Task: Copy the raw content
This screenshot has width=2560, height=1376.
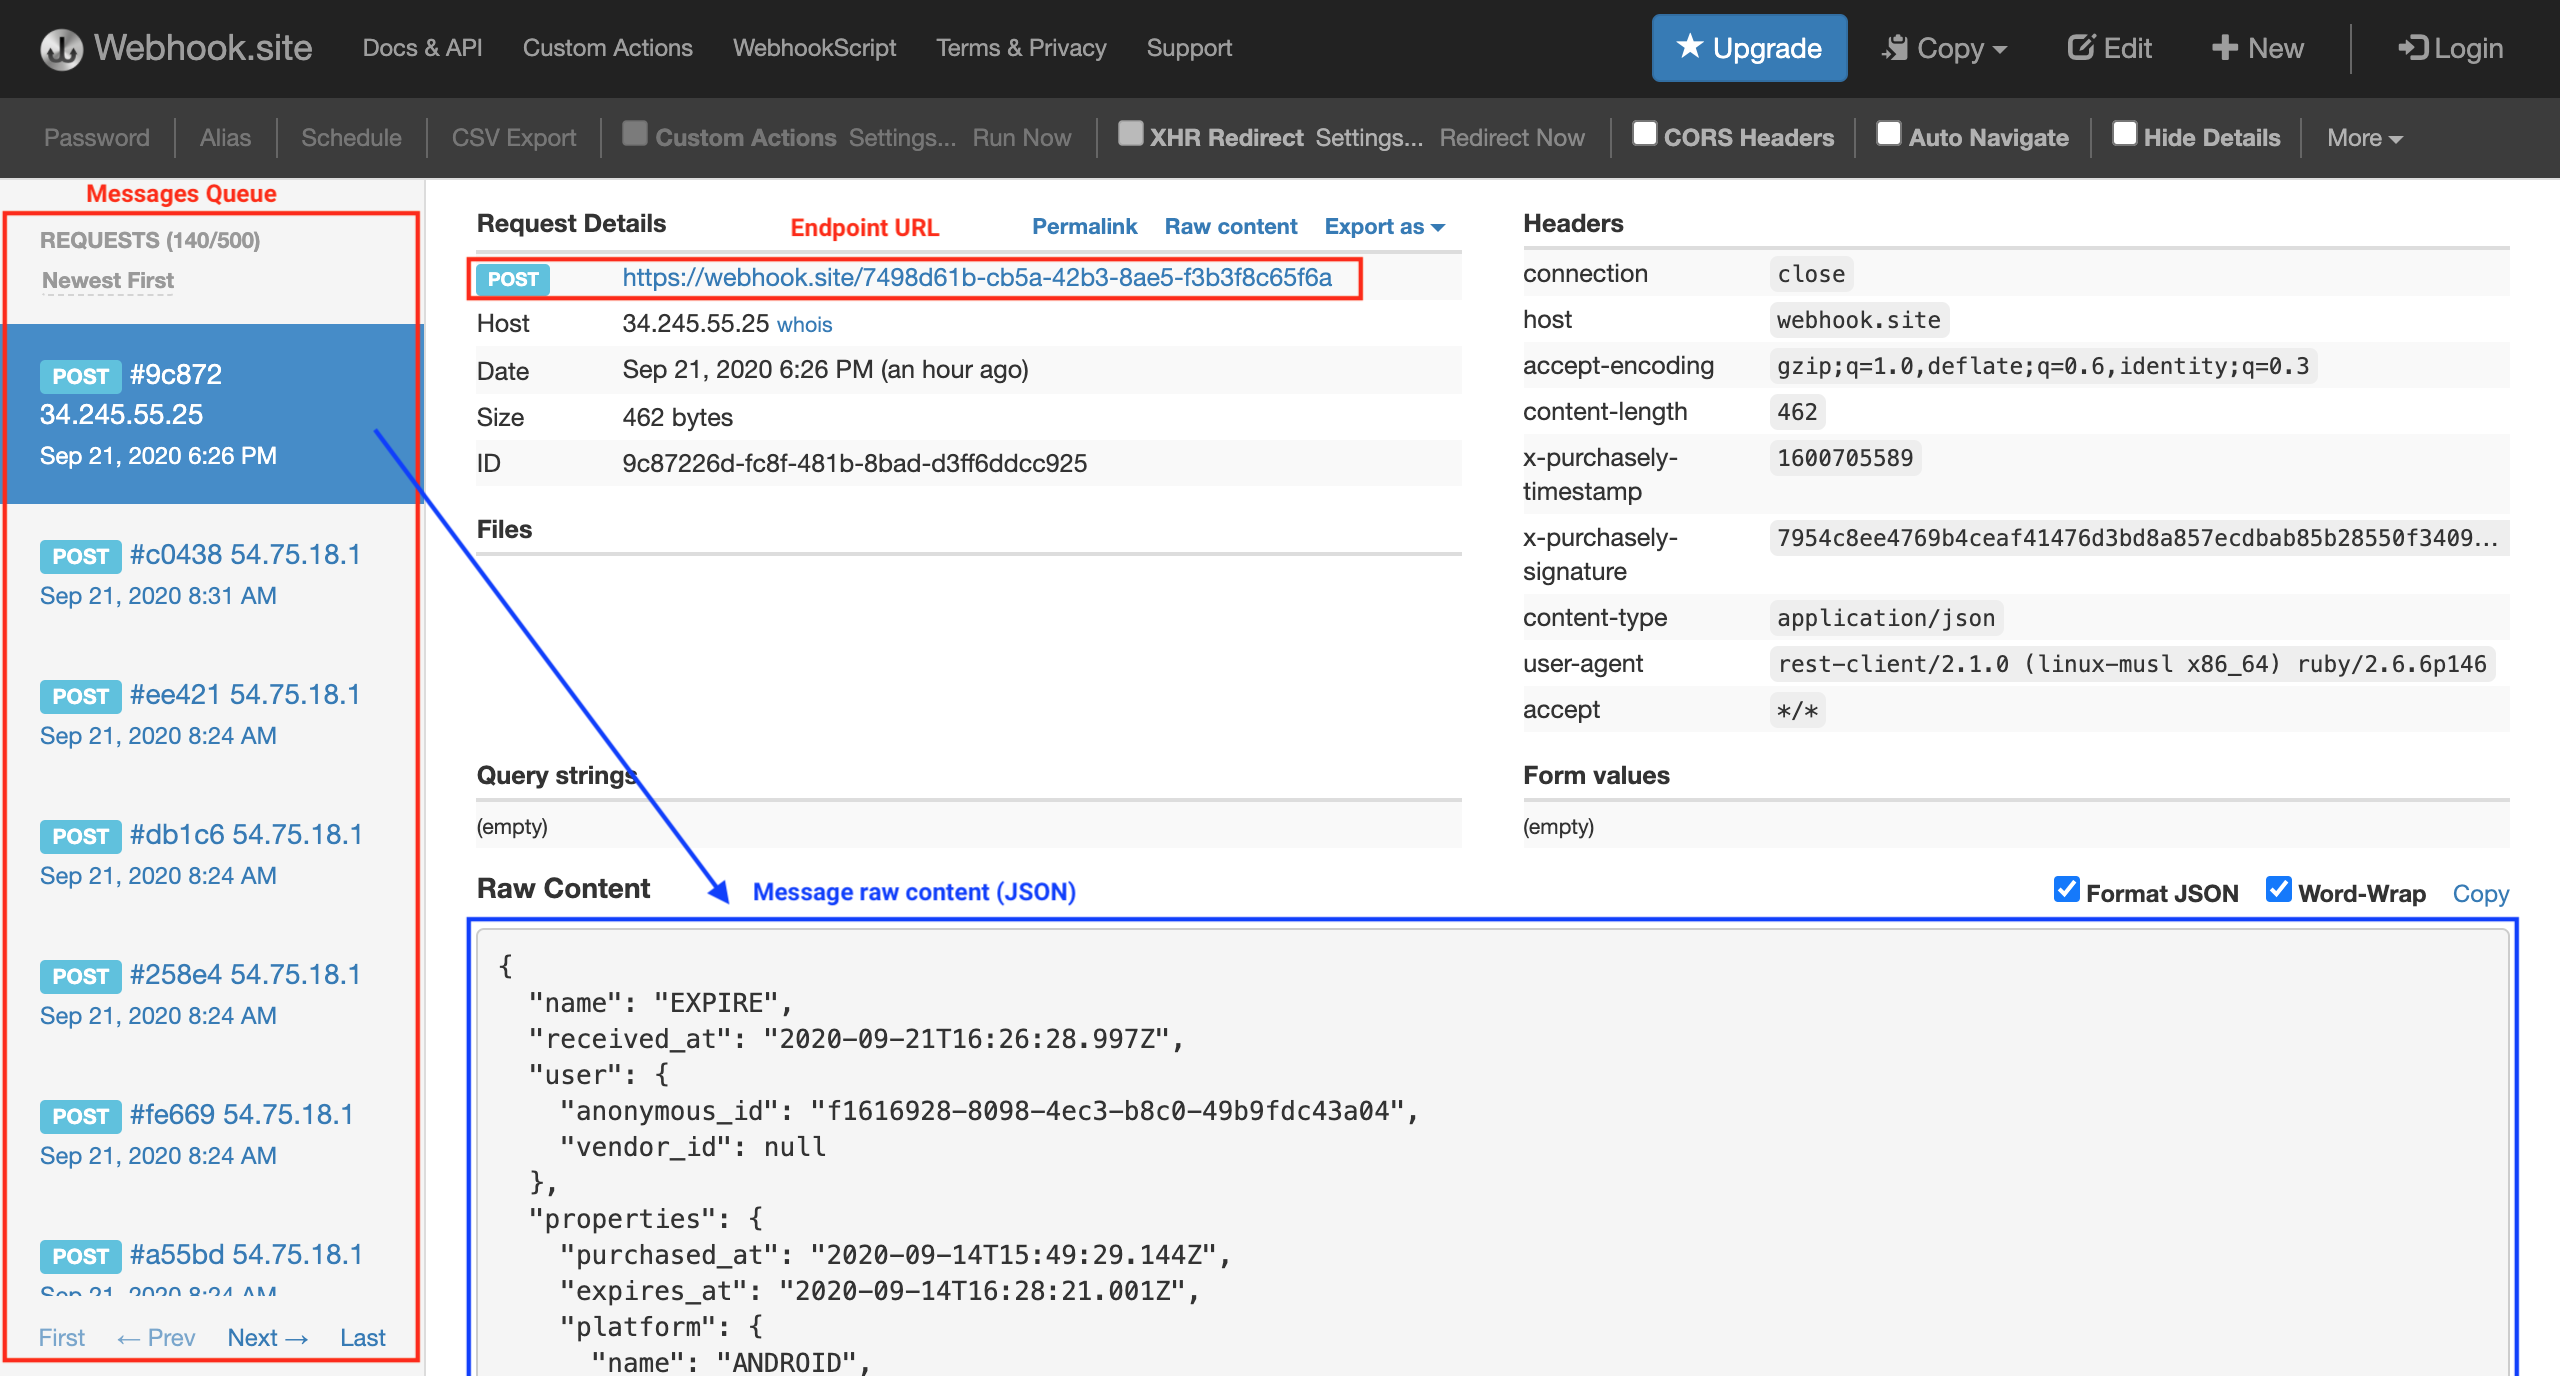Action: tap(2481, 894)
